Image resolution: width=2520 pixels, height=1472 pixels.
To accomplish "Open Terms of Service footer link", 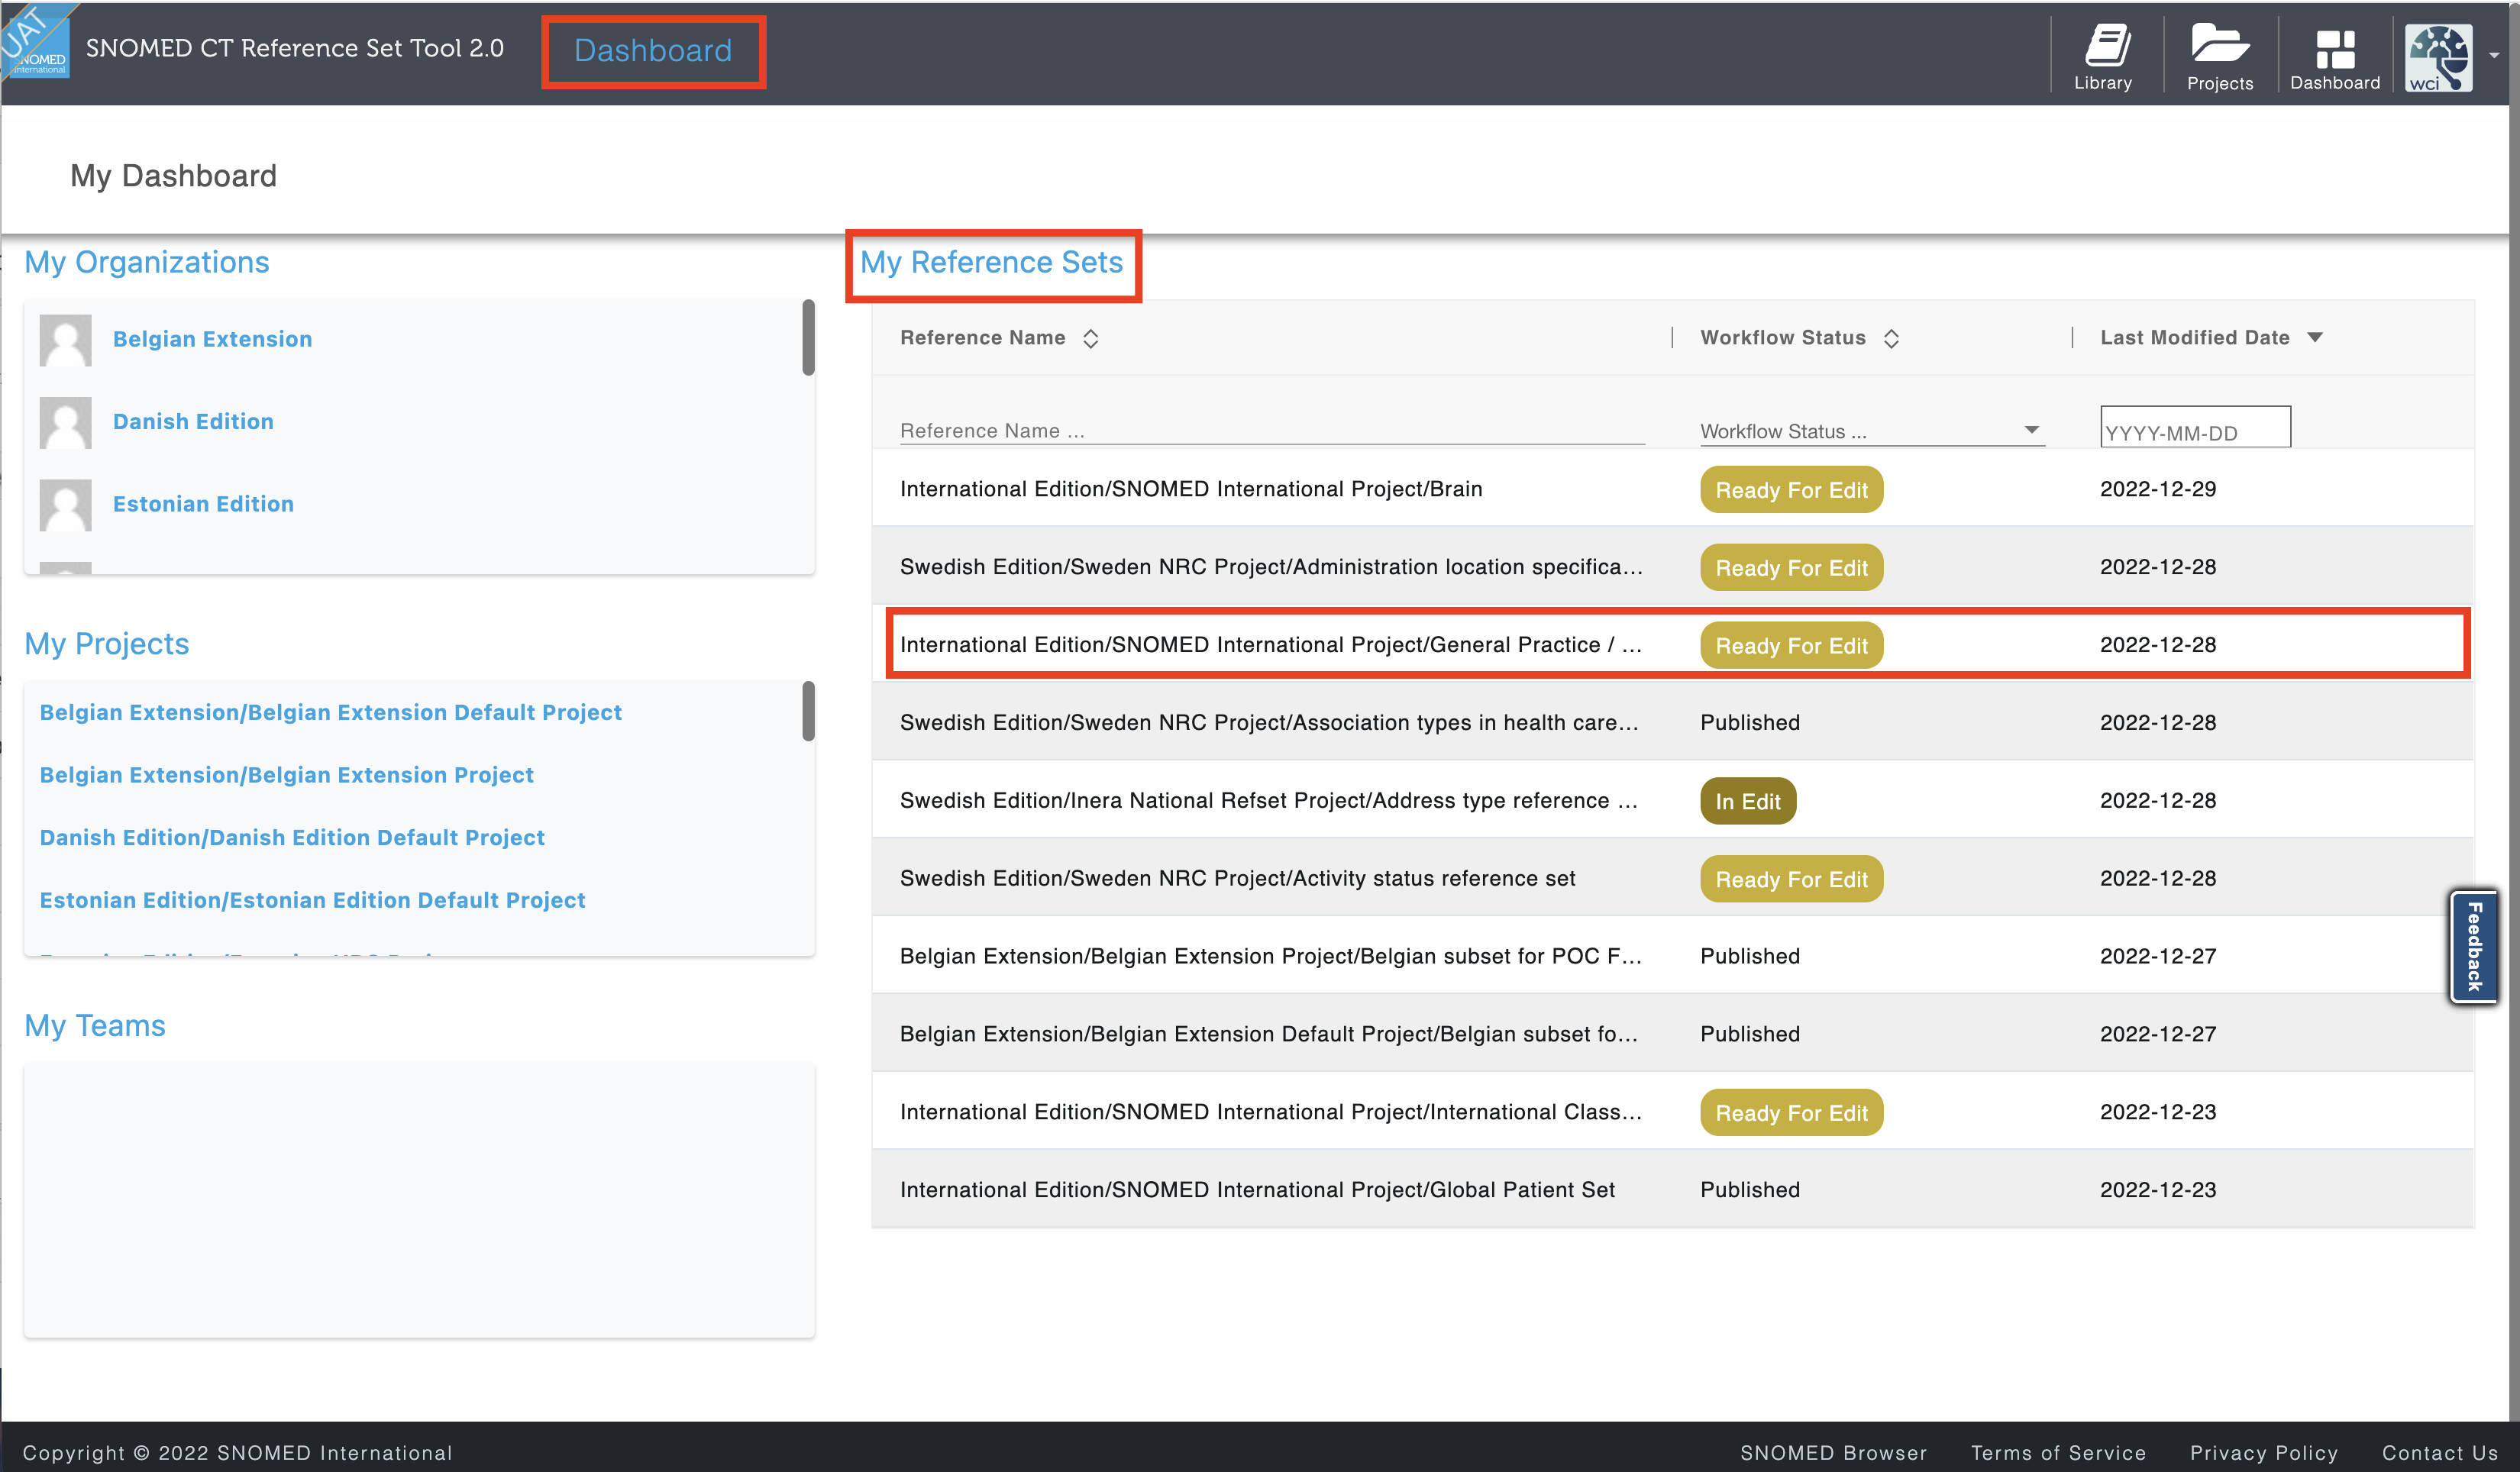I will coord(2058,1453).
